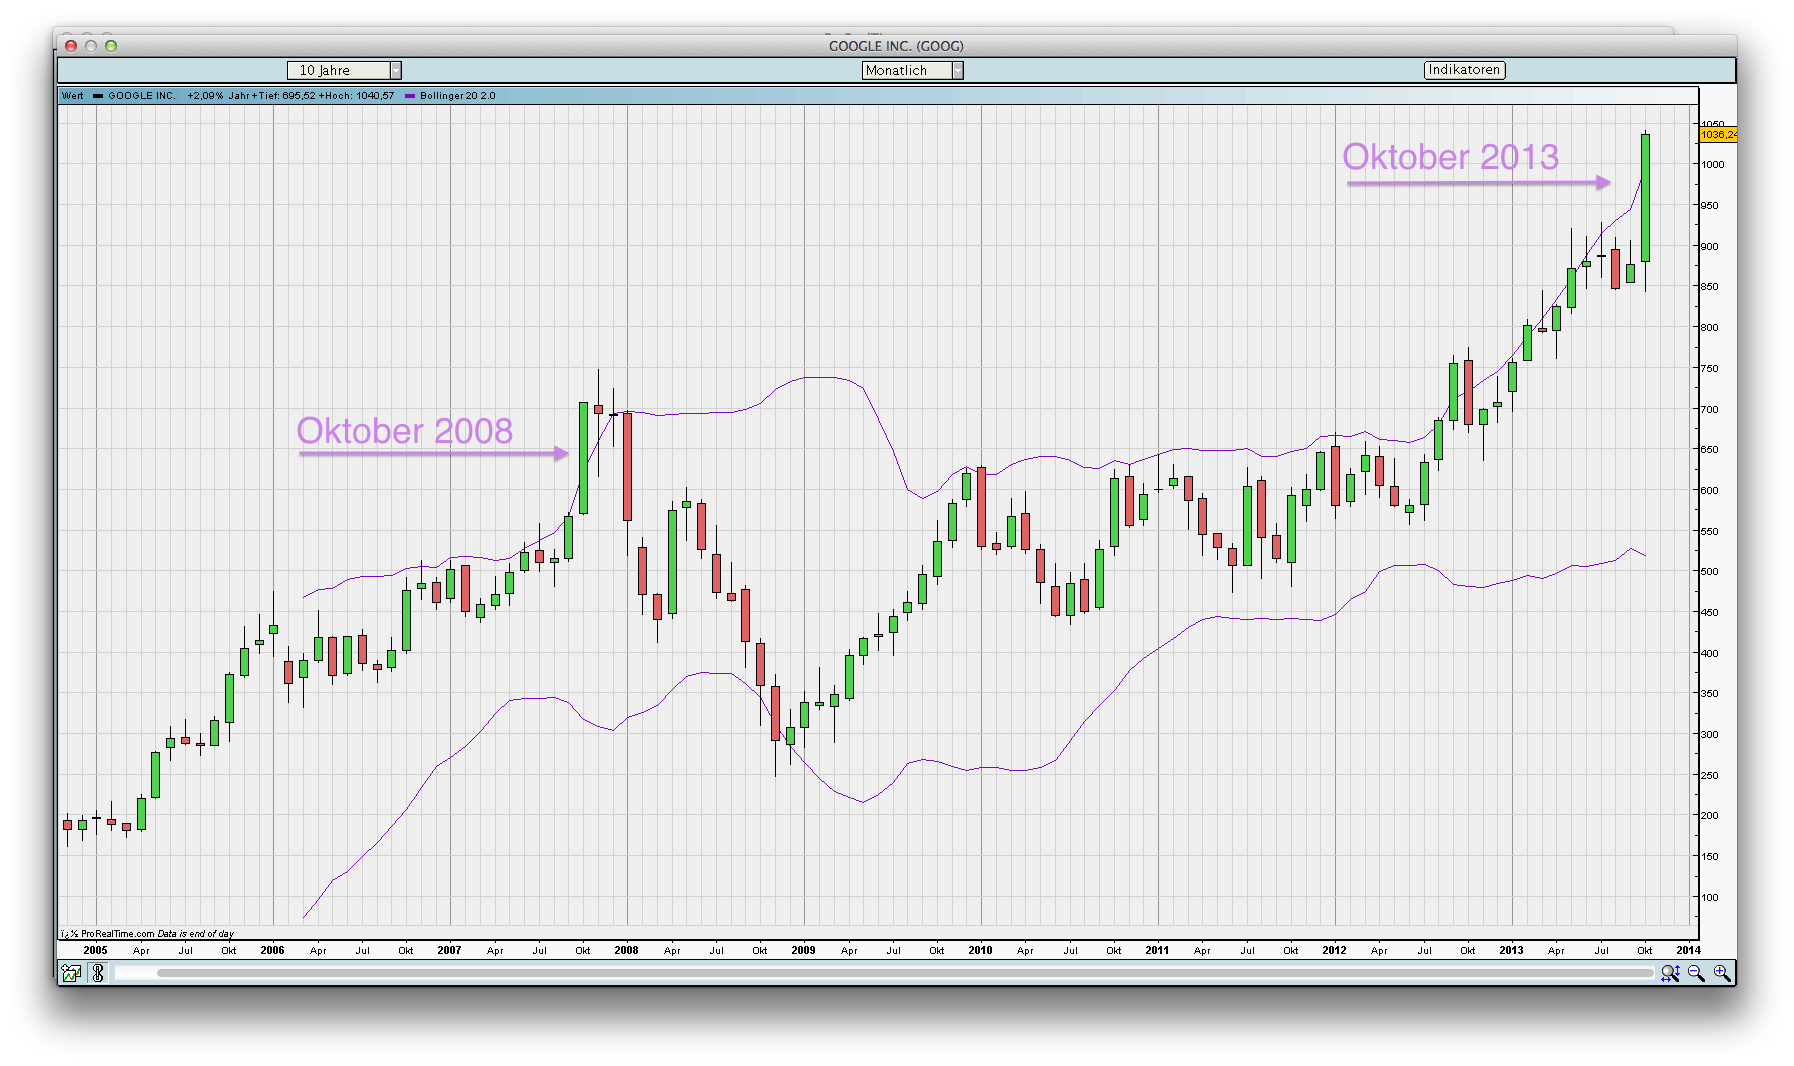Image resolution: width=1794 pixels, height=1066 pixels.
Task: Click the icon beside the green chart icon
Action: pyautogui.click(x=97, y=973)
